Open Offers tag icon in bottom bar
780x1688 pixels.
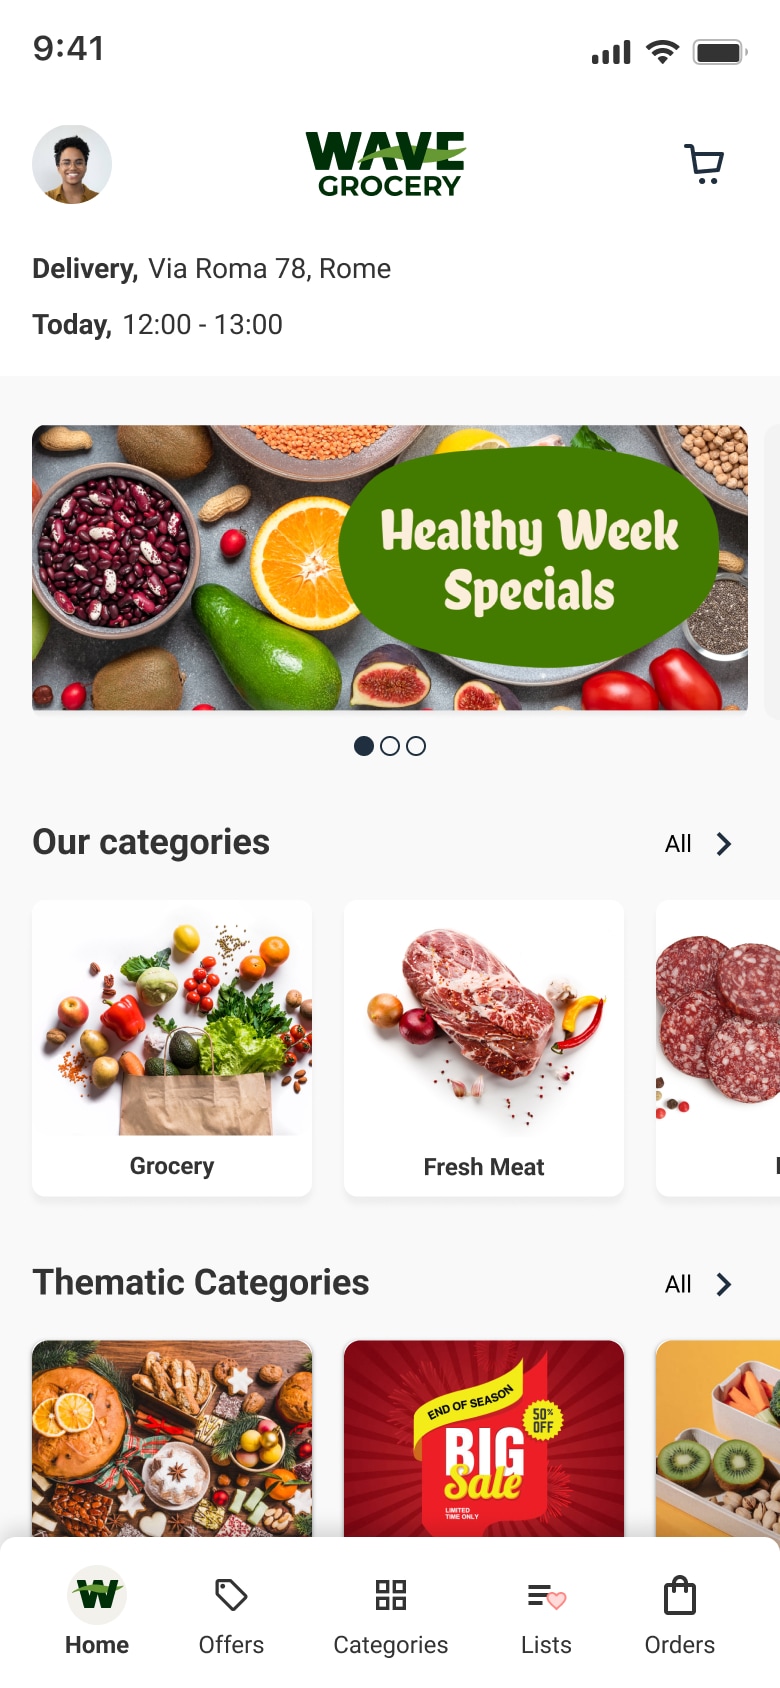point(231,1595)
